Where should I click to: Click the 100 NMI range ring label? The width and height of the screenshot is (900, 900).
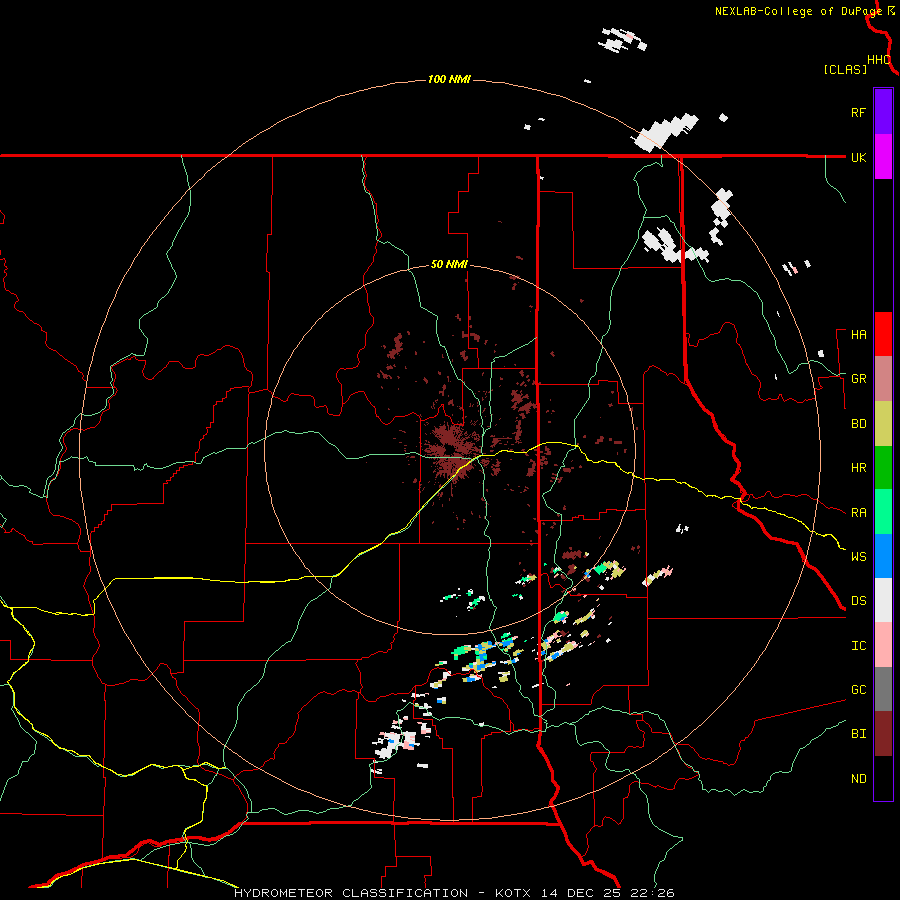point(449,79)
